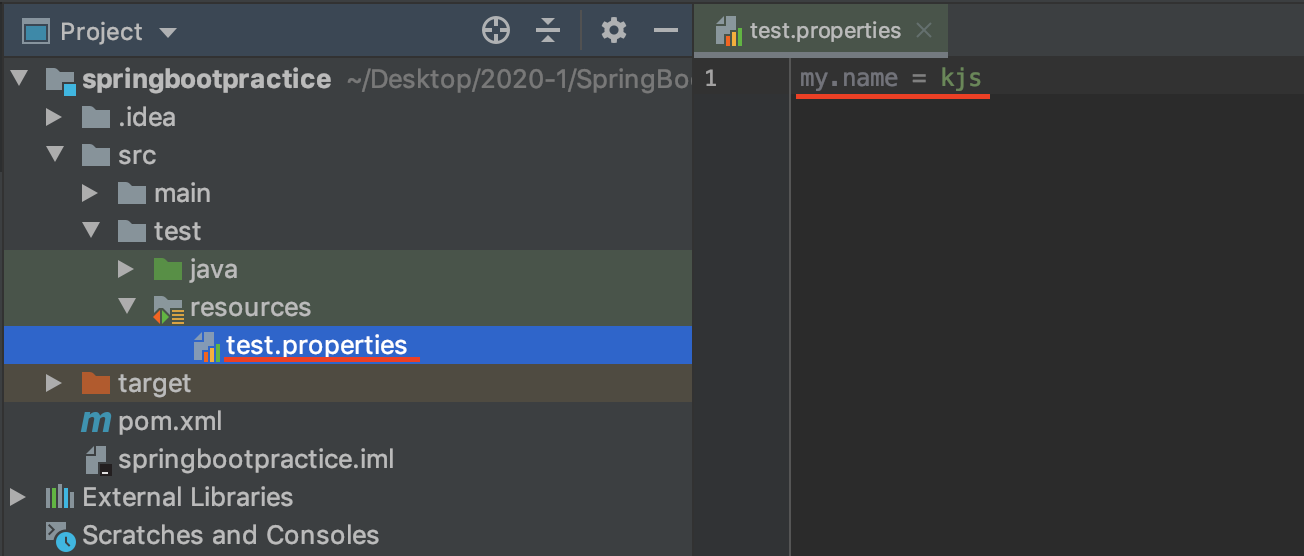The width and height of the screenshot is (1304, 556).
Task: Expand the .idea folder arrow
Action: pyautogui.click(x=54, y=117)
